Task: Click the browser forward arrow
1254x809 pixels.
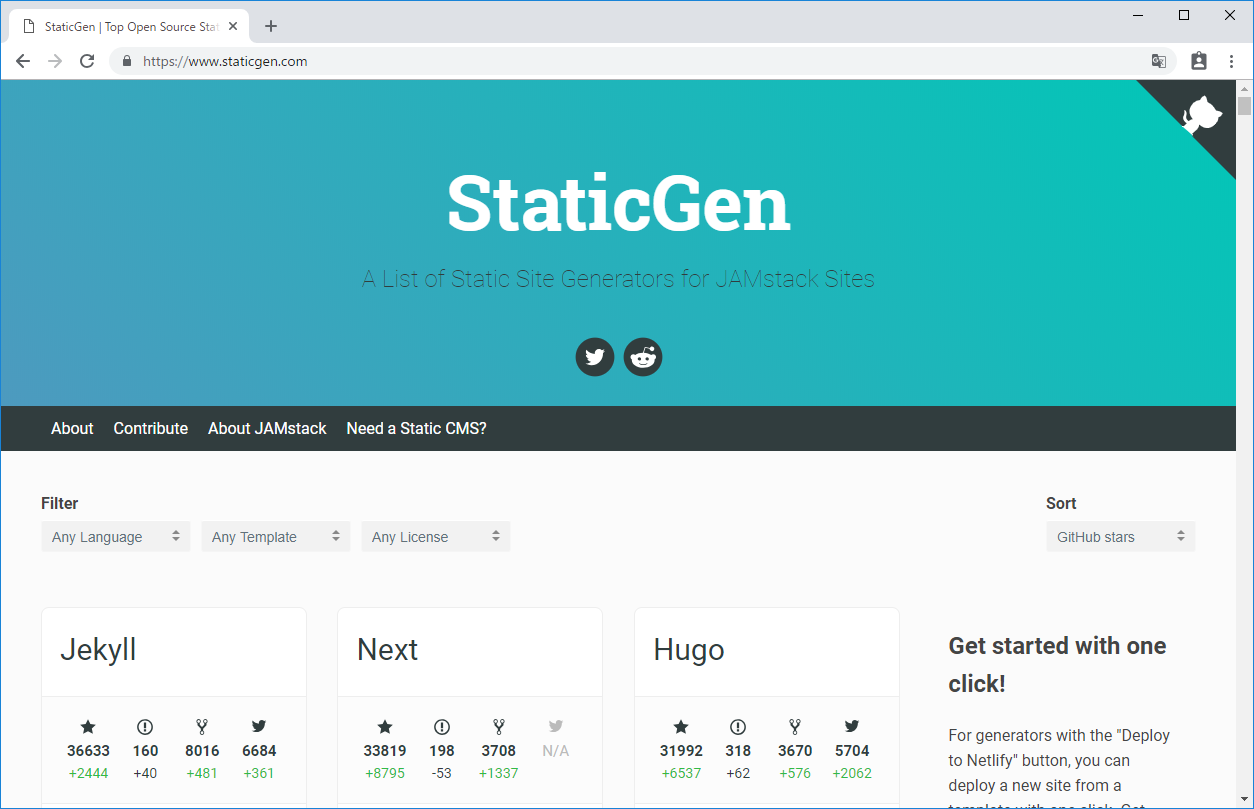Action: (55, 61)
